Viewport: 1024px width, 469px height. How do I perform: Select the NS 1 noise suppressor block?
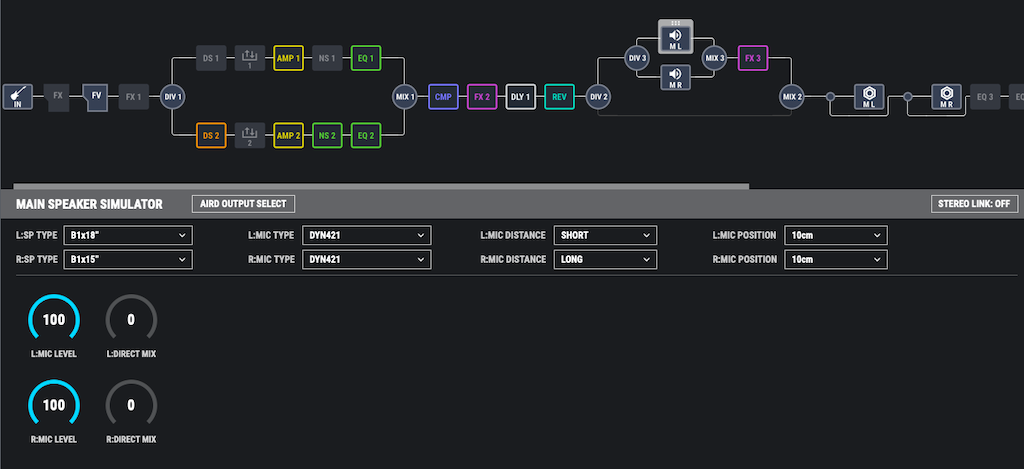pyautogui.click(x=327, y=58)
